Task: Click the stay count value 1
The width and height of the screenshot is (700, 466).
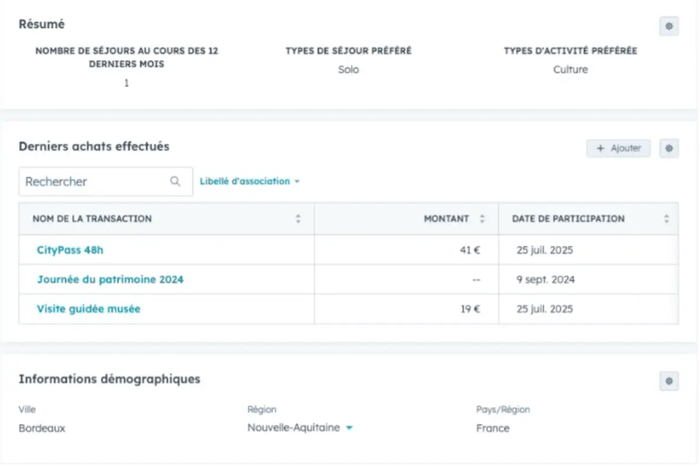Action: click(x=126, y=83)
